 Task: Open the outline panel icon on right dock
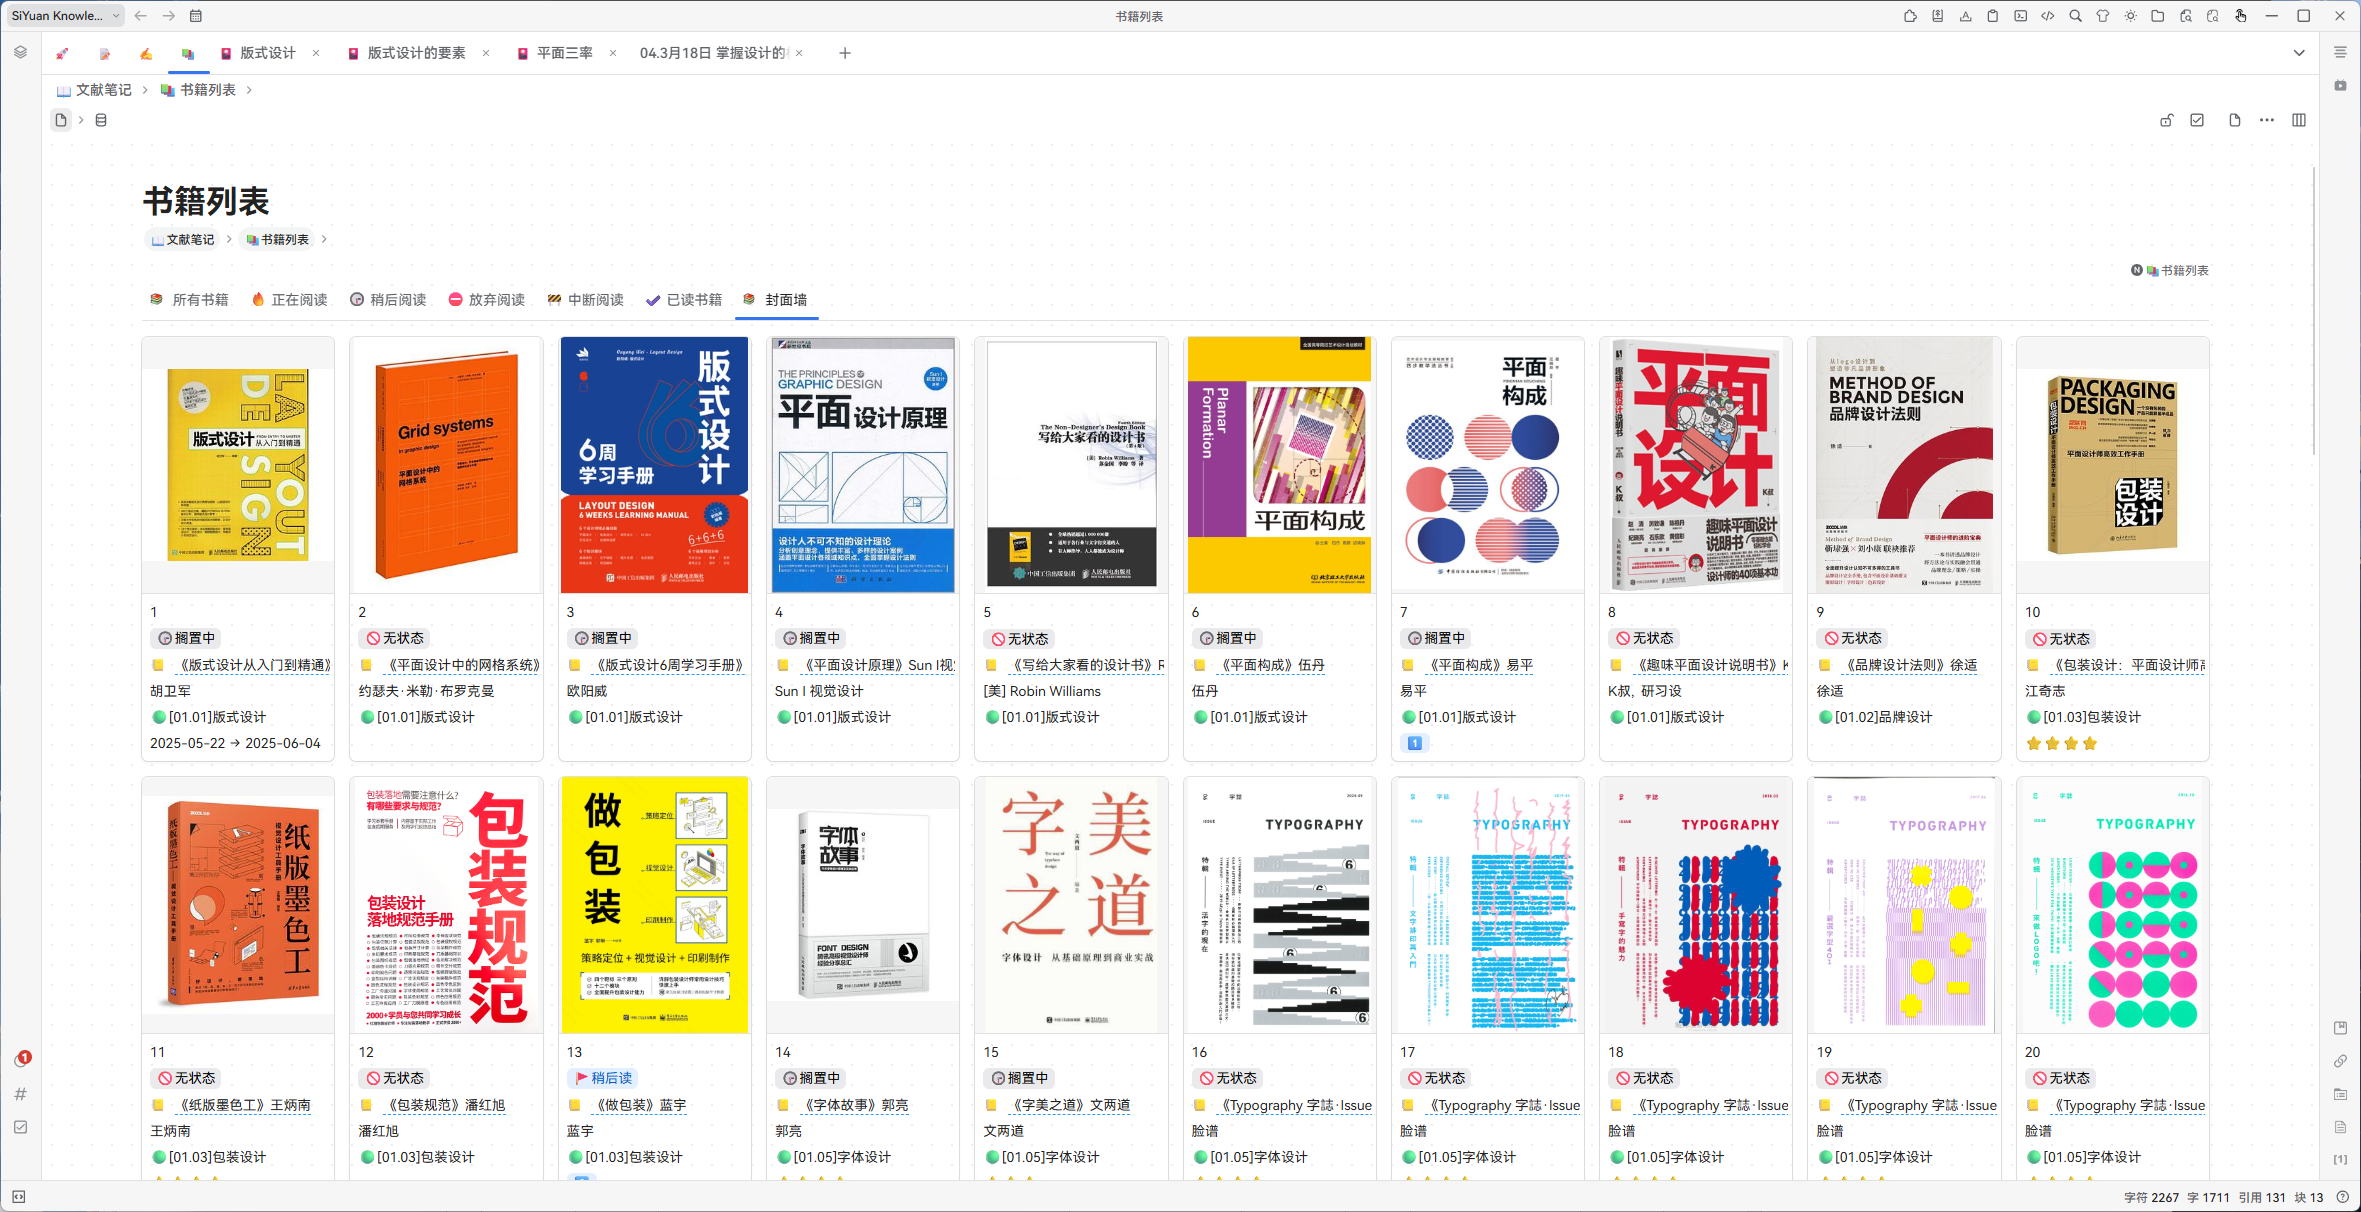coord(2340,52)
